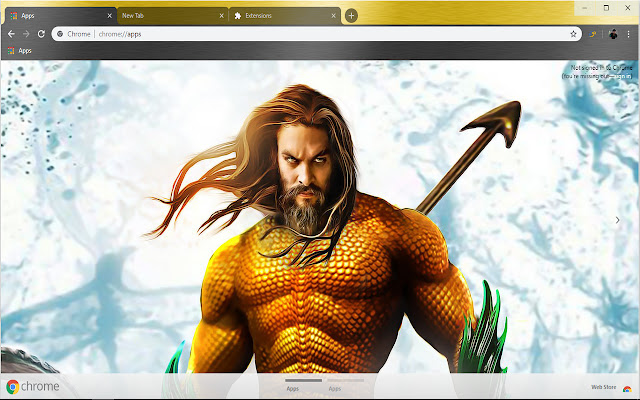Screen dimensions: 640x400
Task: Click the chrome logo at bottom left
Action: click(x=33, y=386)
